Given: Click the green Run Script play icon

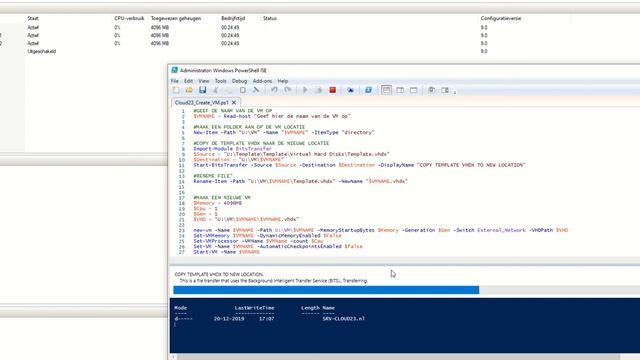Looking at the screenshot, I should point(305,90).
